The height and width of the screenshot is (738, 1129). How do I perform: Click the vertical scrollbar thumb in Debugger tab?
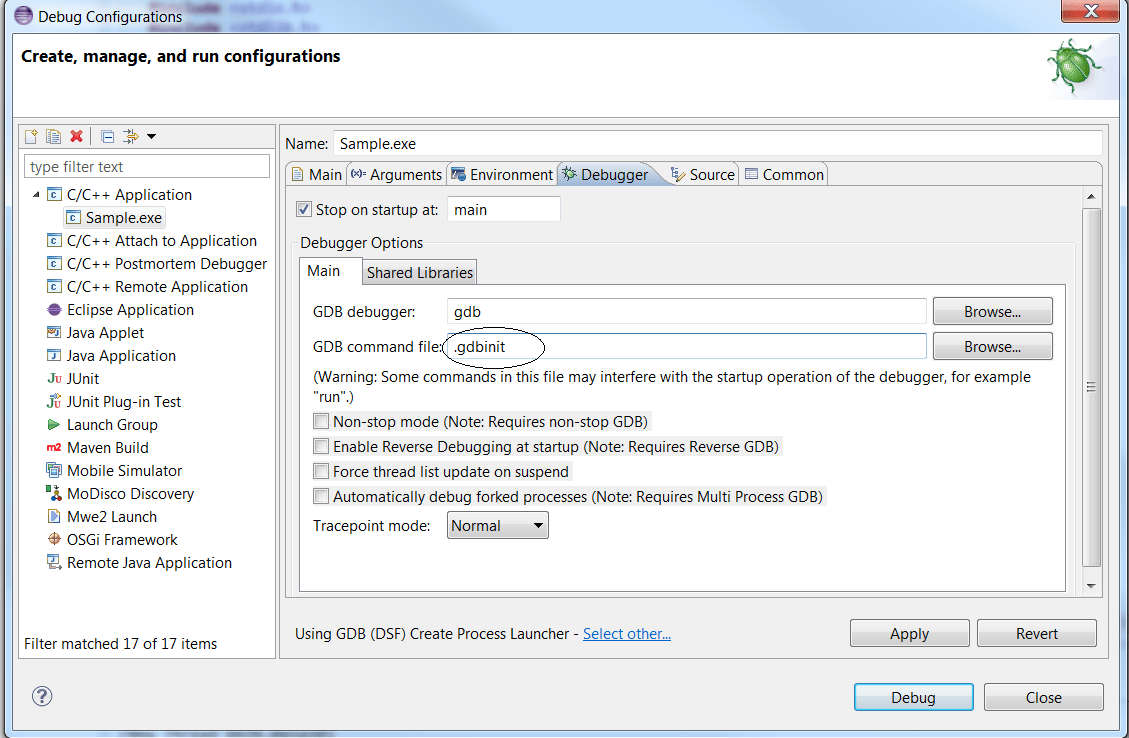click(x=1091, y=387)
